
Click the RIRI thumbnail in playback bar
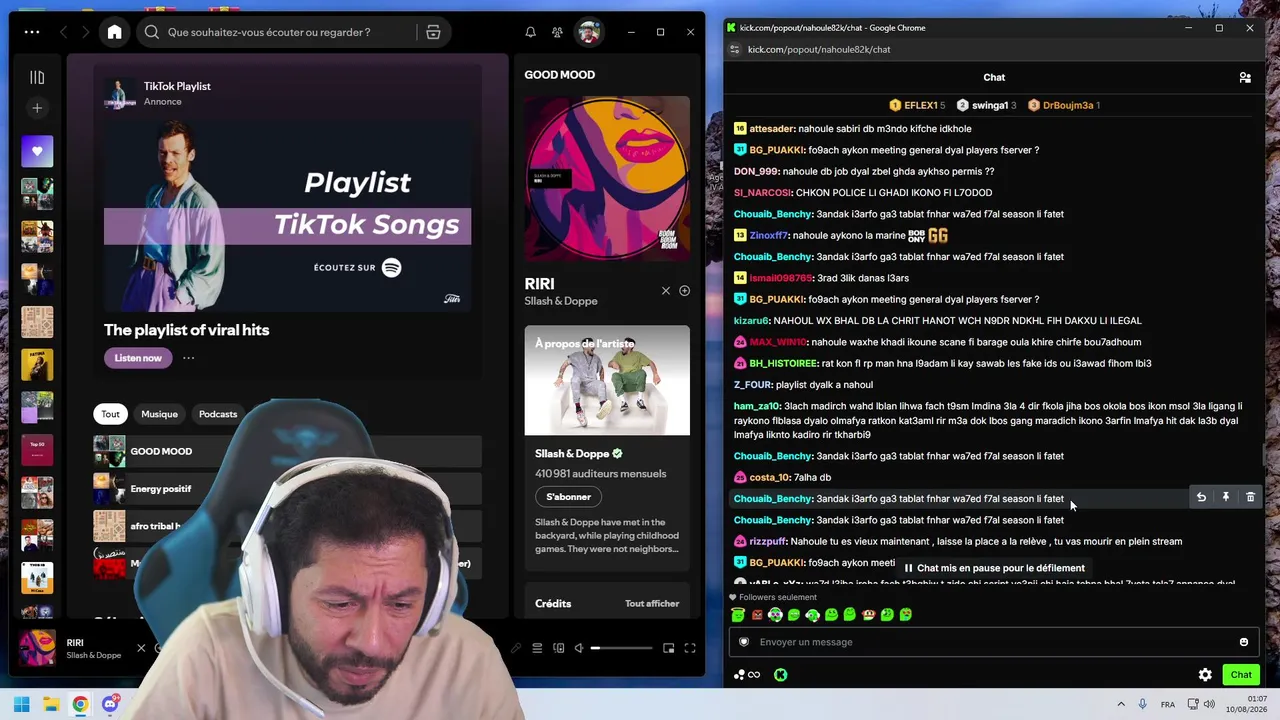tap(37, 648)
